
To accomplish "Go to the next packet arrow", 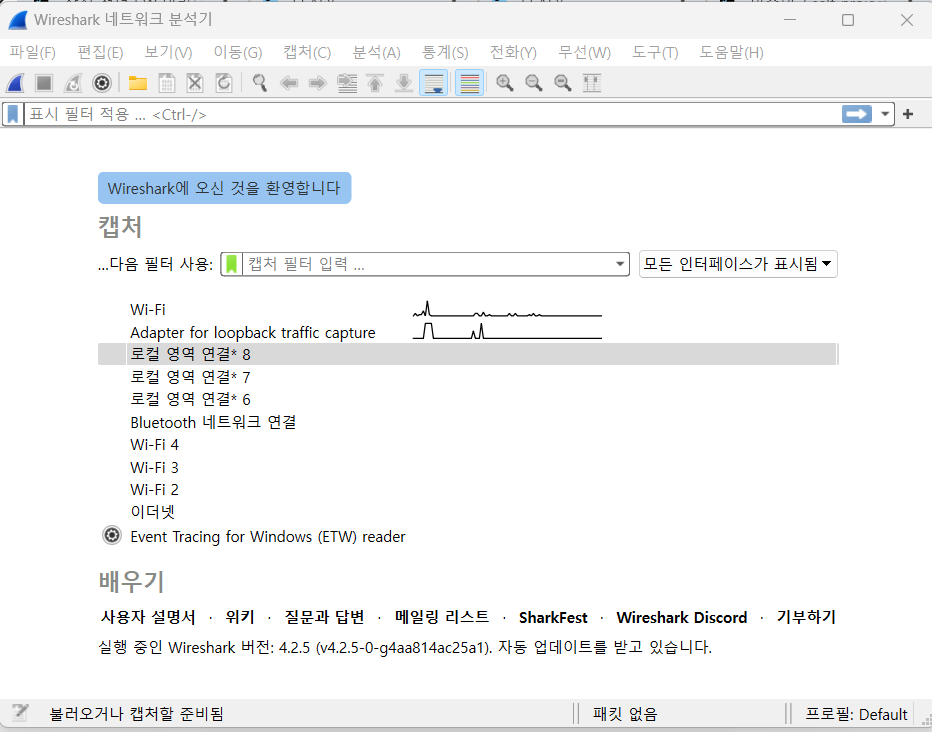I will [x=317, y=83].
